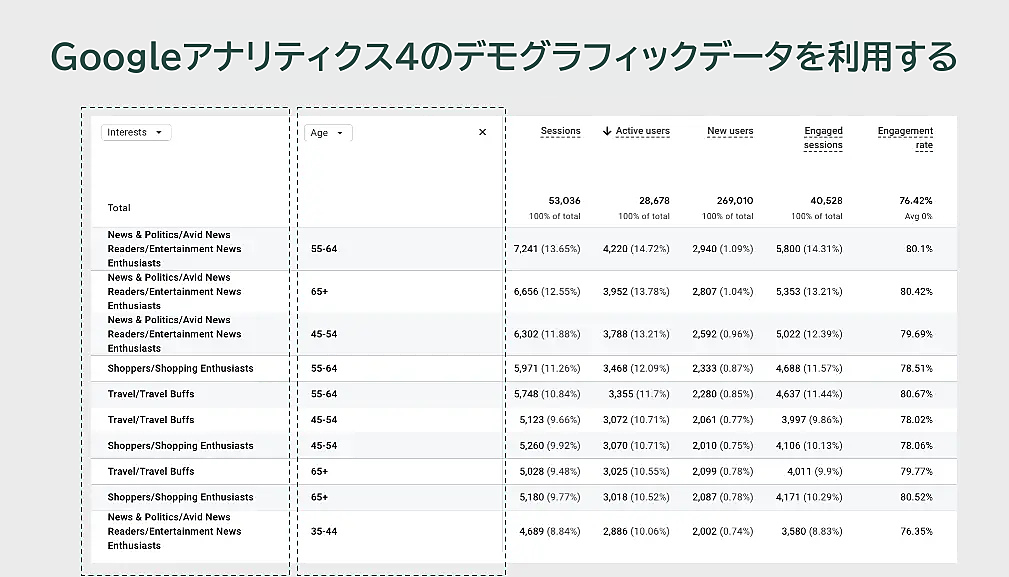
Task: Click total sessions value 53,036
Action: 564,201
